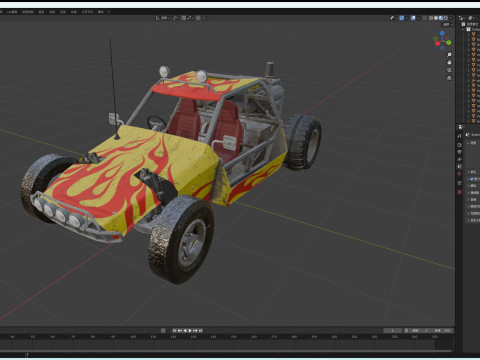This screenshot has height=360, width=480.
Task: Open the gizmo settings dropdown arrow
Action: [x=406, y=18]
